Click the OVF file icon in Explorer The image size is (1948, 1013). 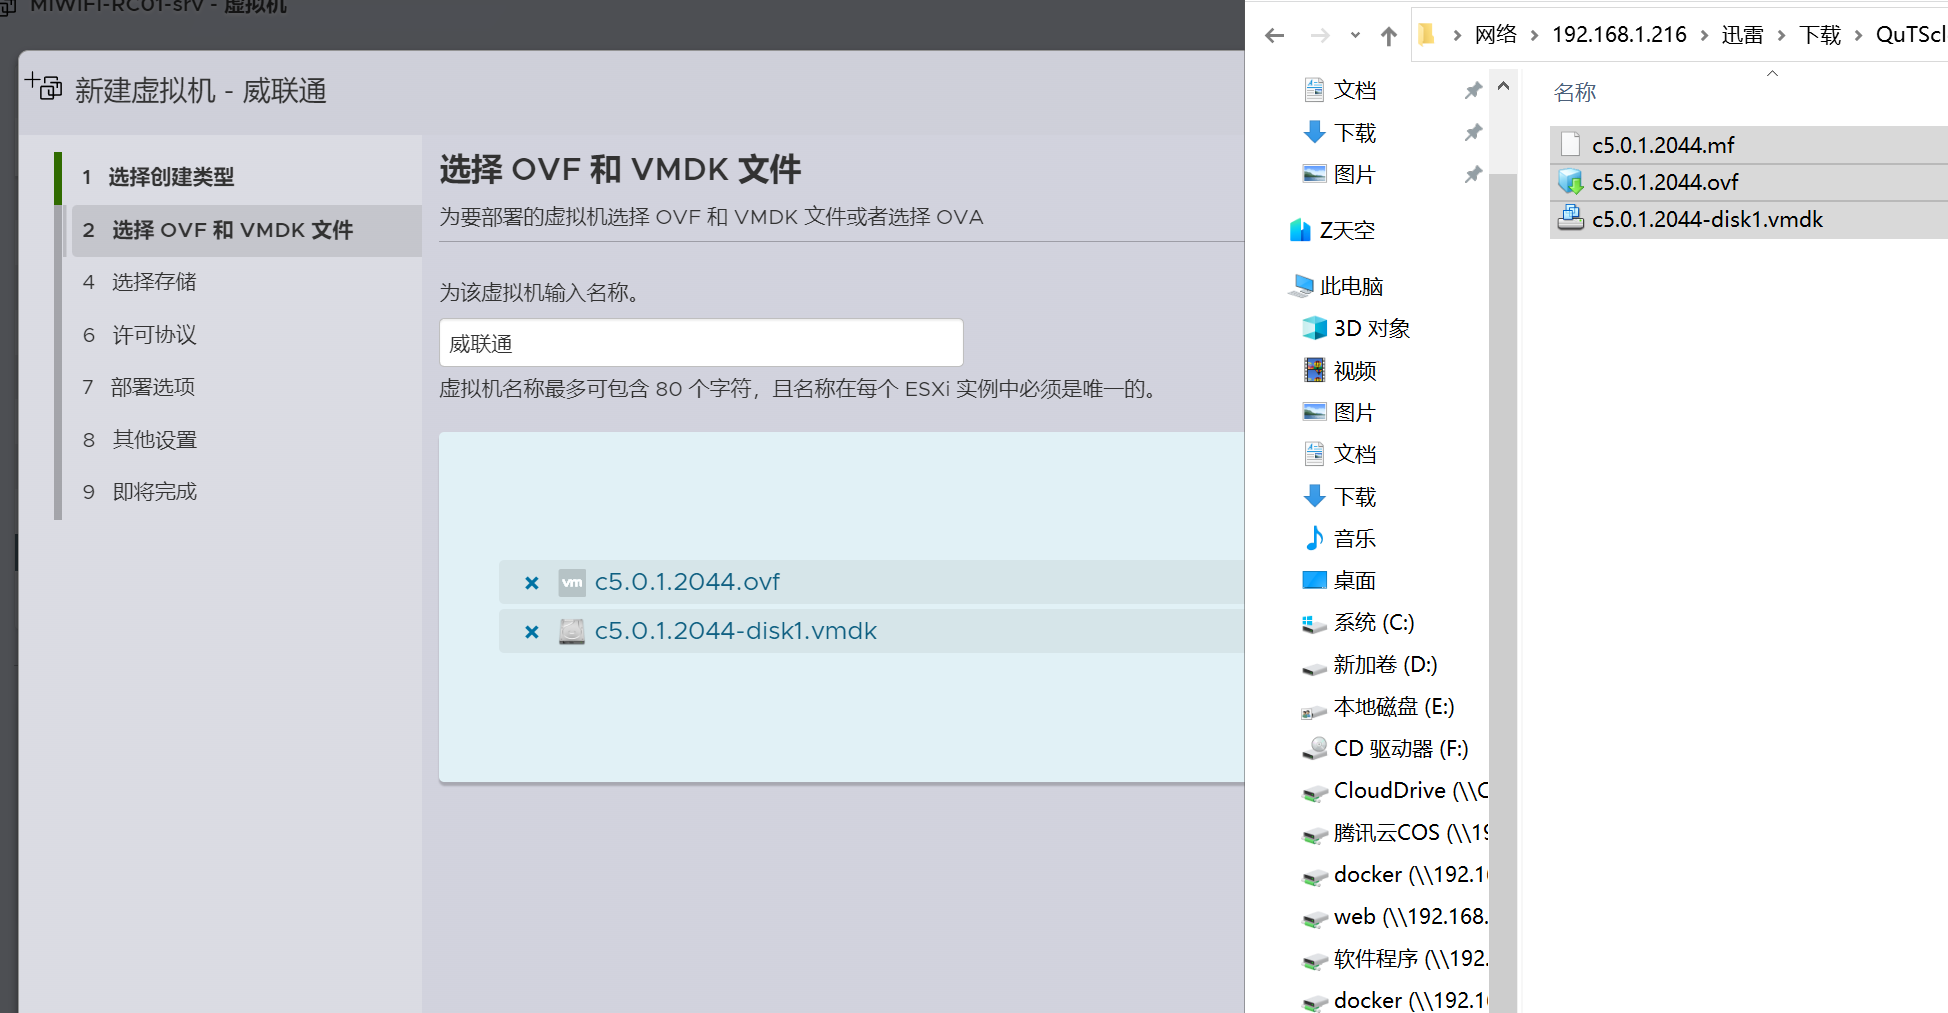(1571, 182)
